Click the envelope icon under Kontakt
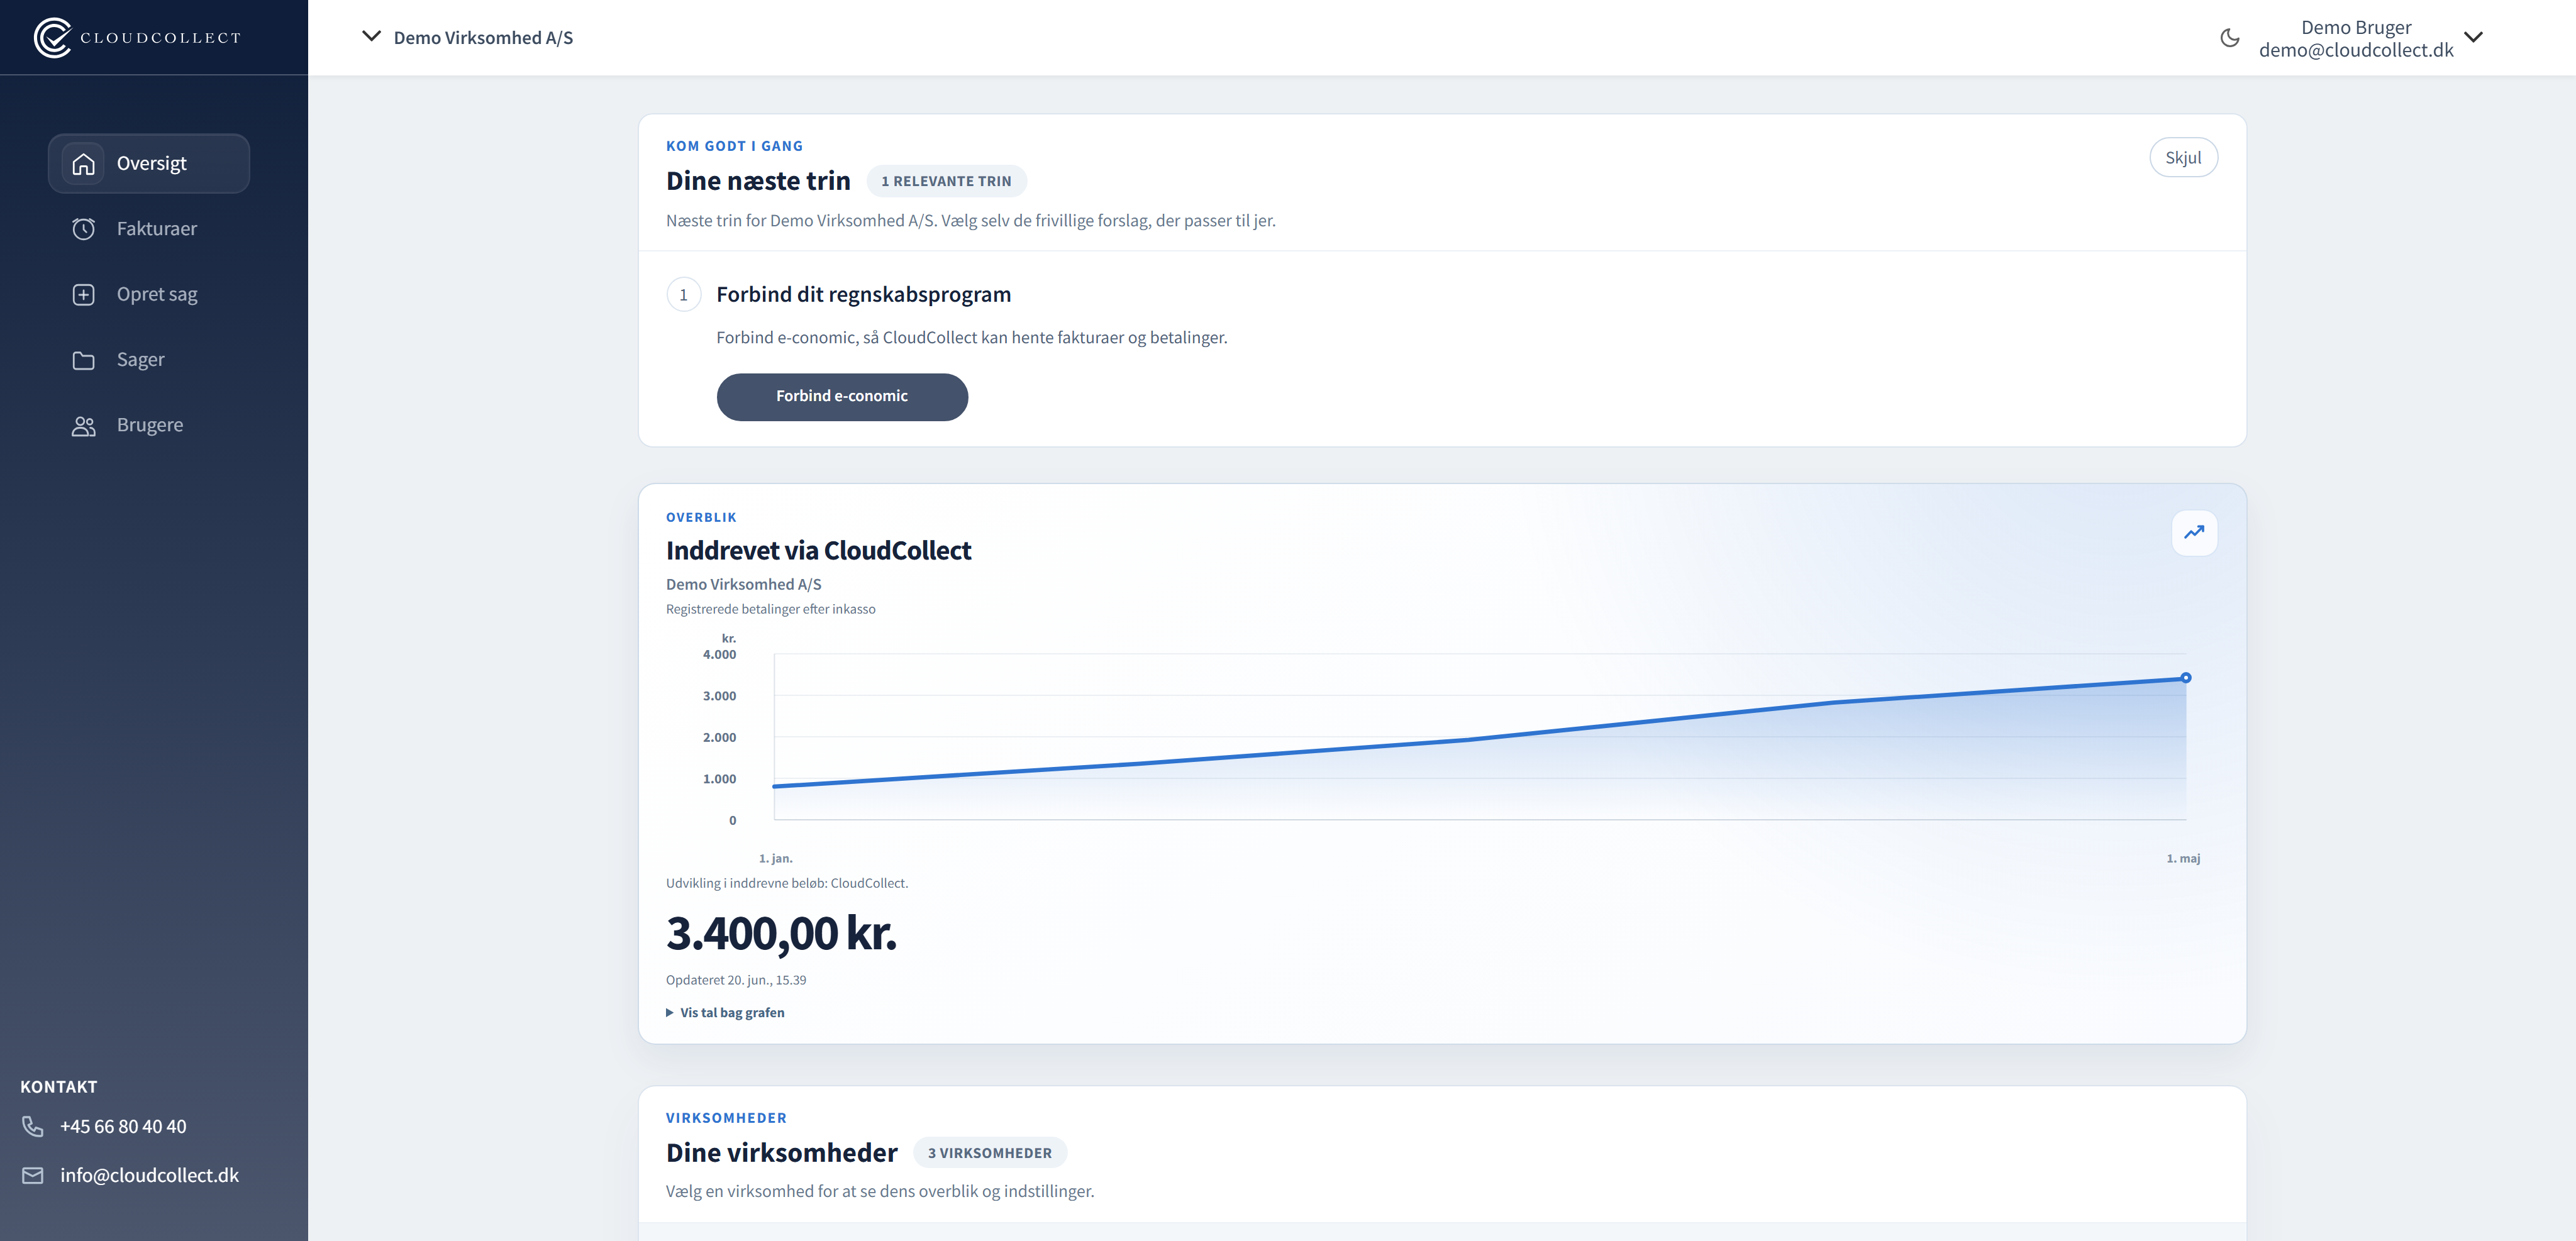This screenshot has height=1241, width=2576. [x=33, y=1175]
